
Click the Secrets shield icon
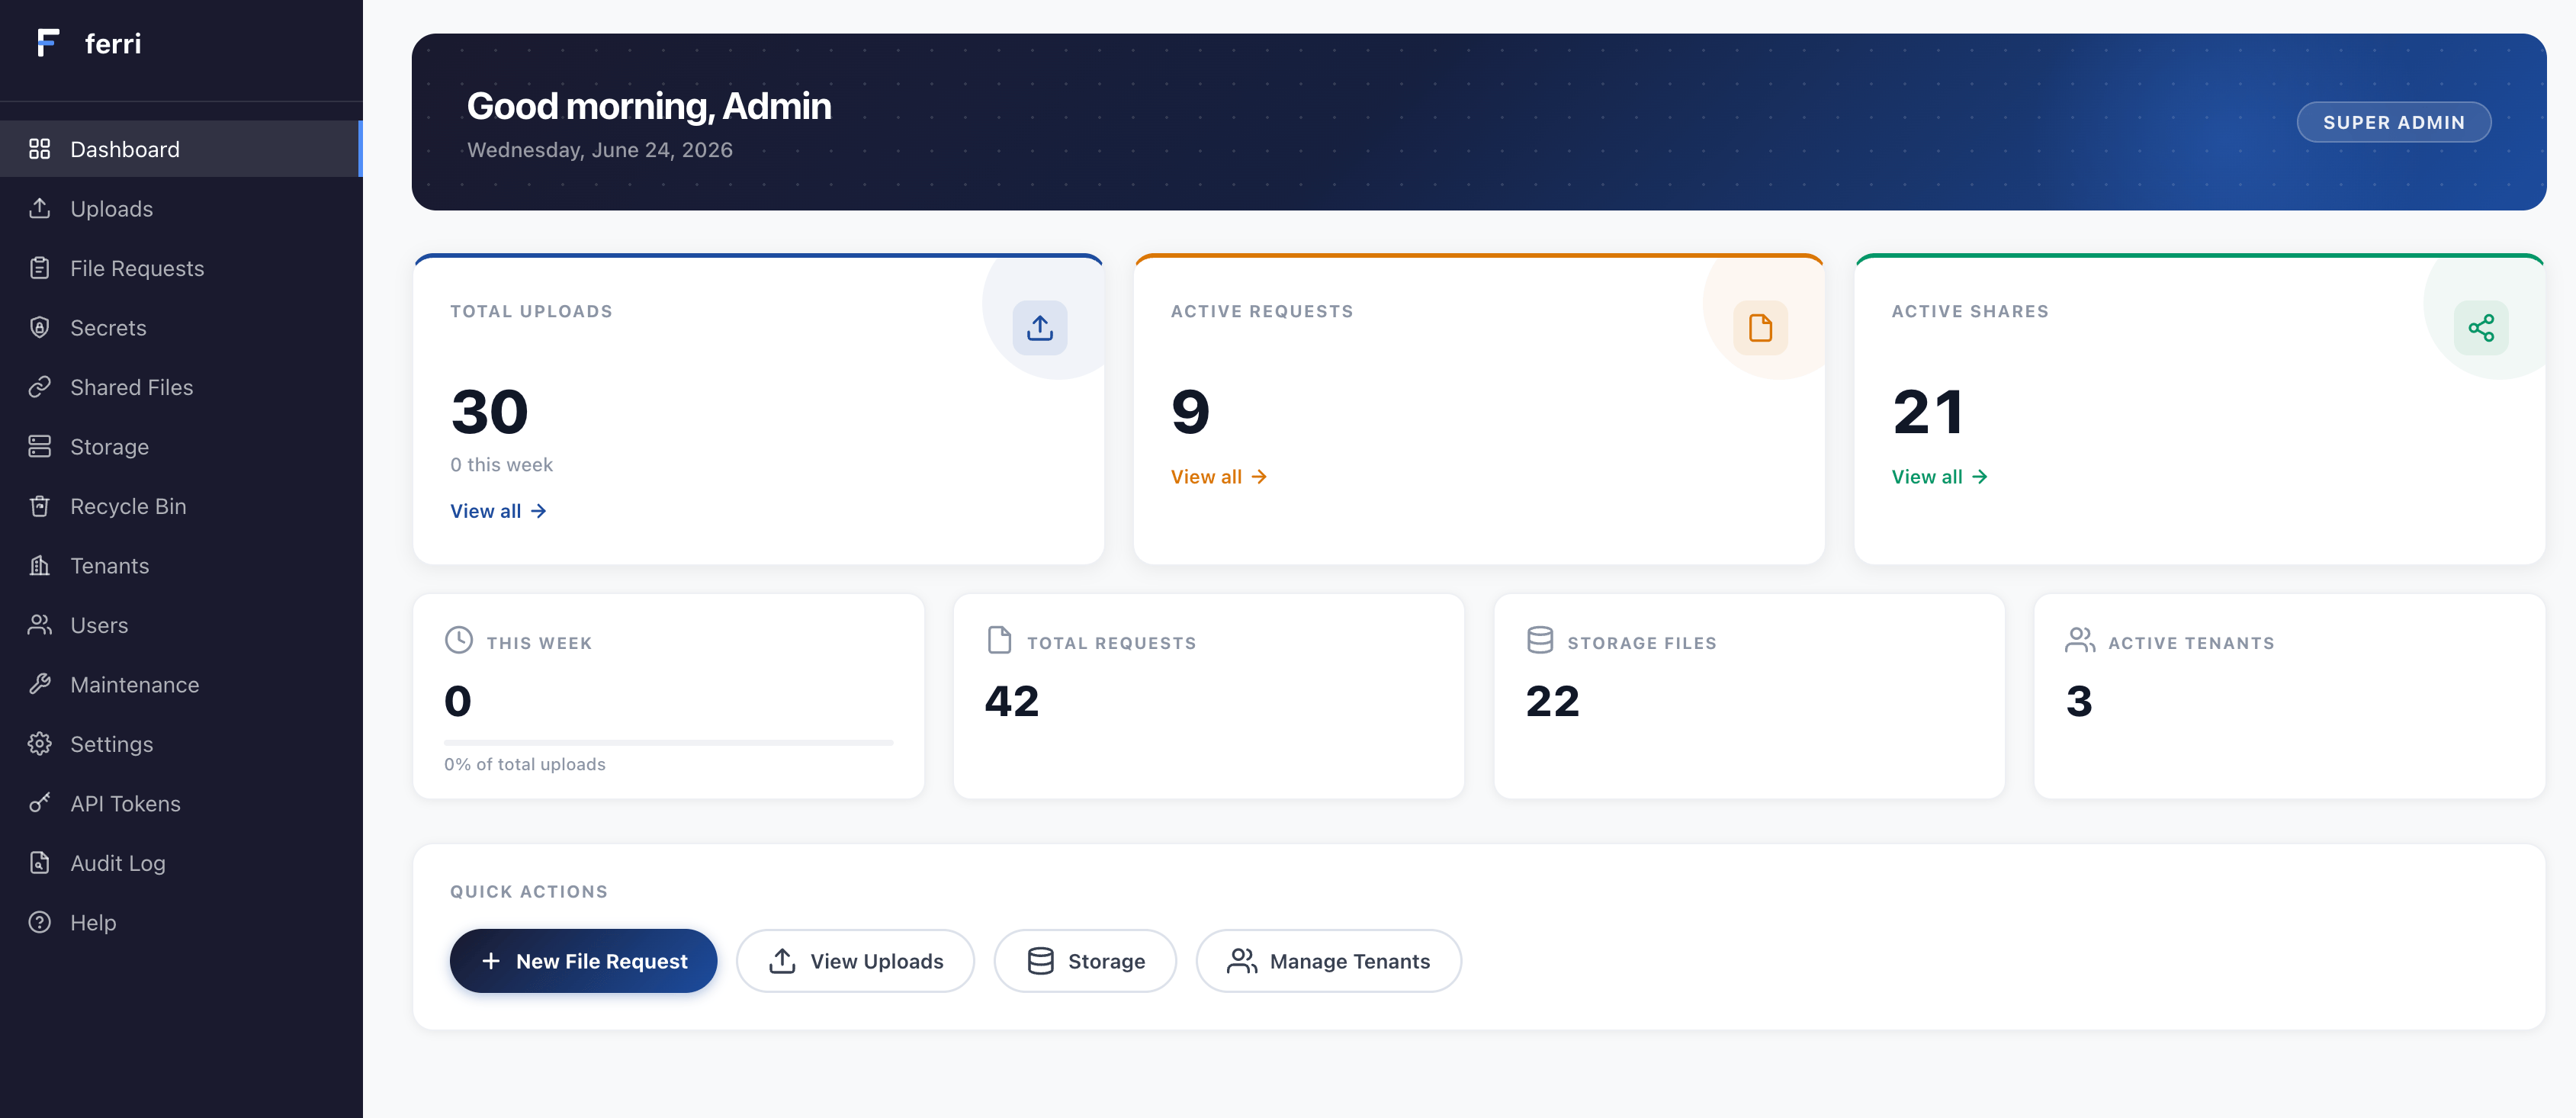point(40,327)
